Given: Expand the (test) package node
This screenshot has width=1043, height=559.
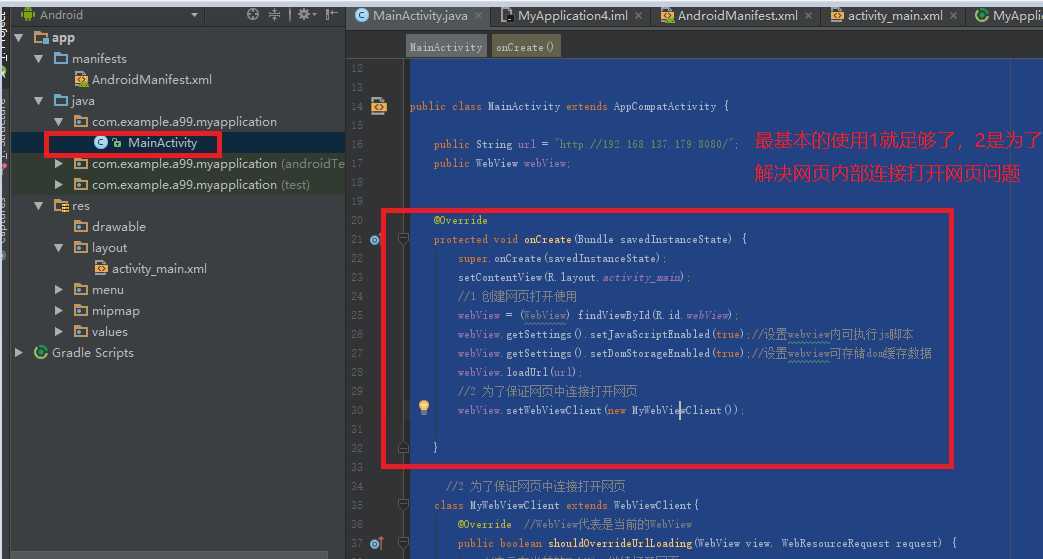Looking at the screenshot, I should [59, 184].
